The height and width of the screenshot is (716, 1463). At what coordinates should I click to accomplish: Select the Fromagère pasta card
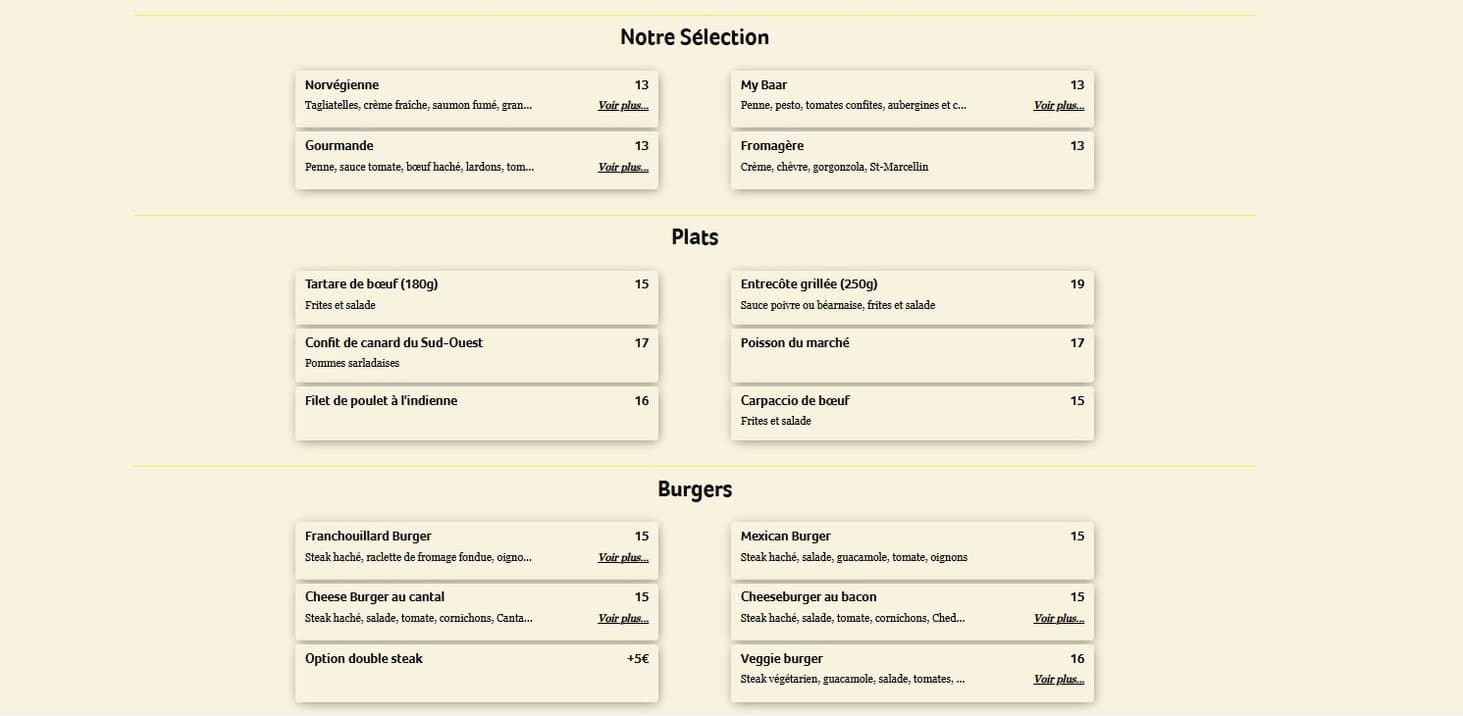tap(912, 159)
